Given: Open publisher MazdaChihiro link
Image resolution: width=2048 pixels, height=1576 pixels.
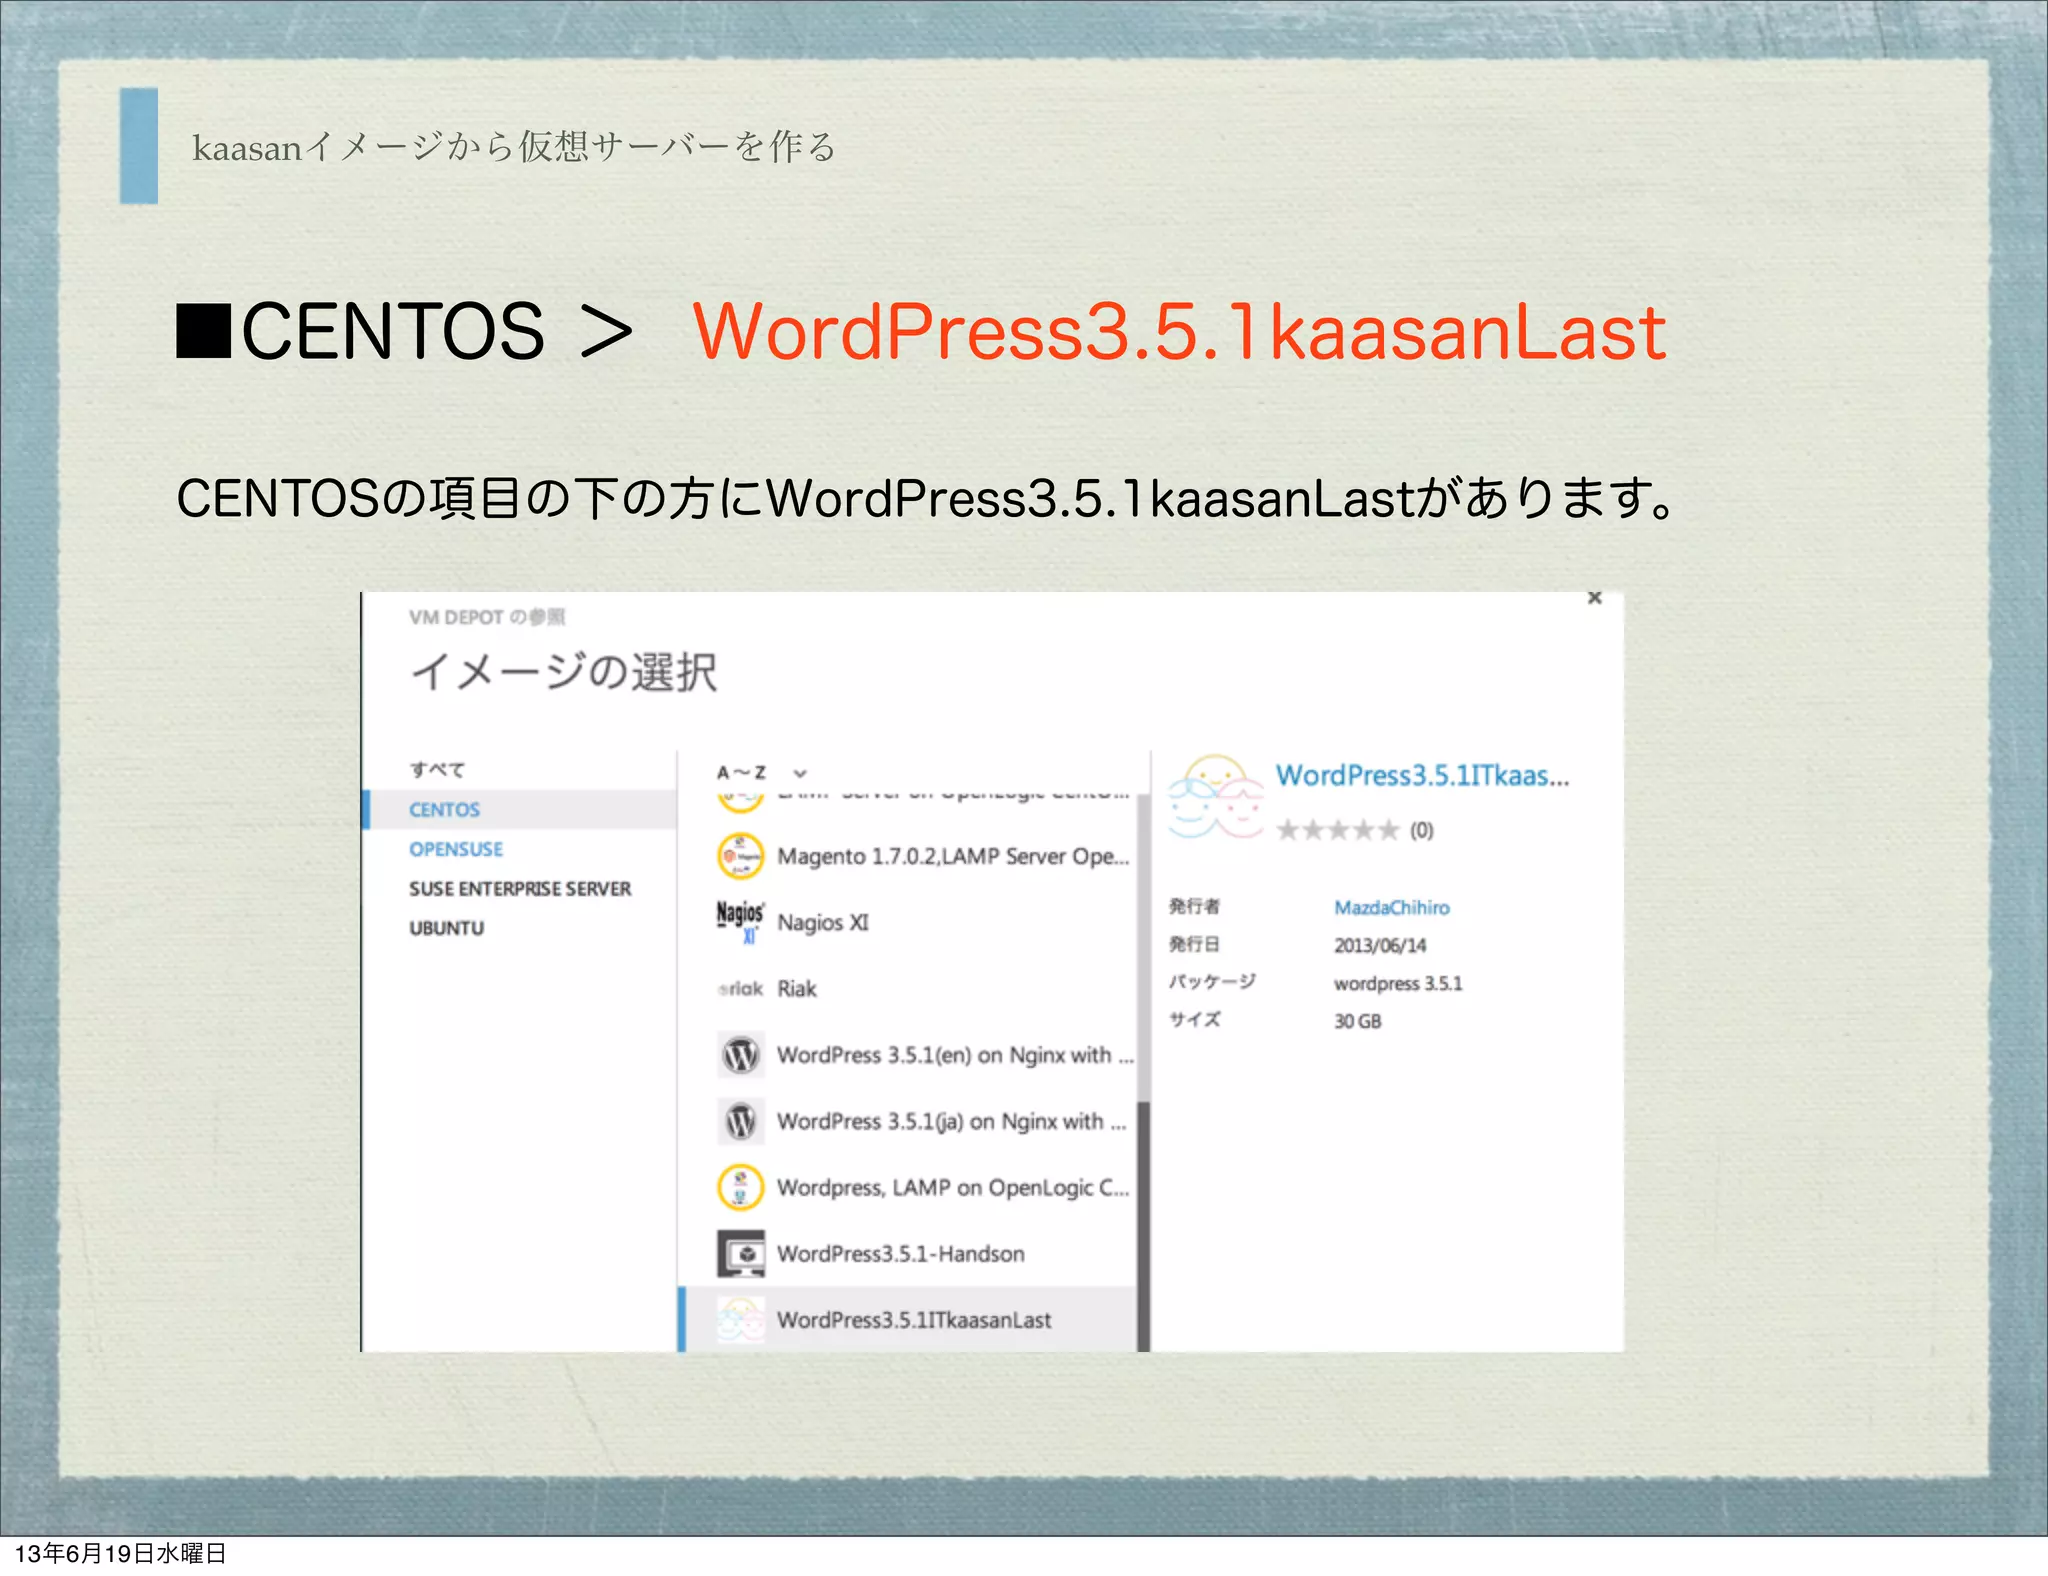Looking at the screenshot, I should [x=1391, y=907].
